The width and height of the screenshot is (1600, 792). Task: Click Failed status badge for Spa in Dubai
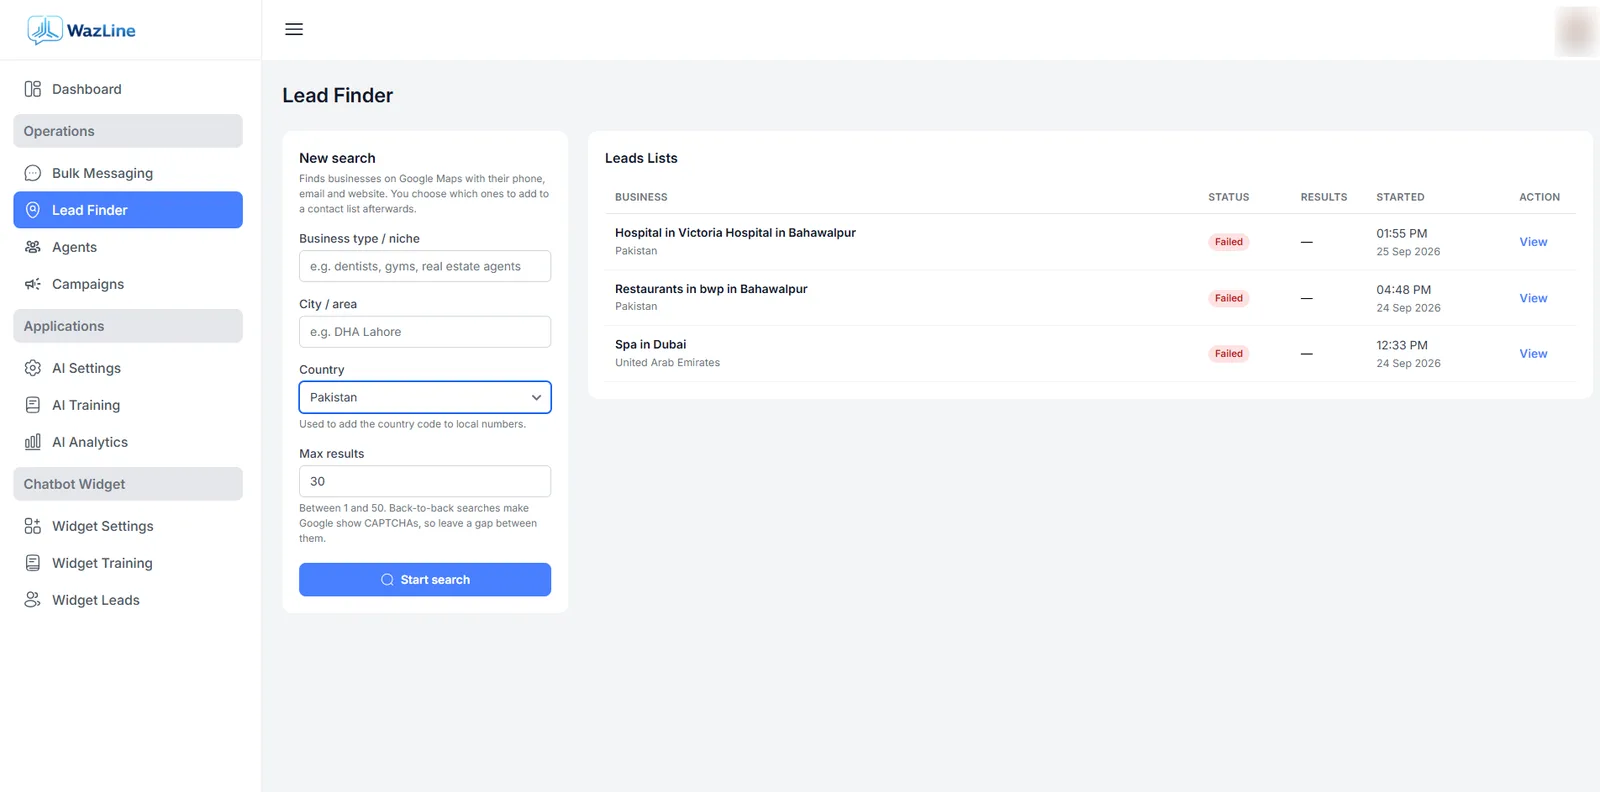pyautogui.click(x=1229, y=354)
